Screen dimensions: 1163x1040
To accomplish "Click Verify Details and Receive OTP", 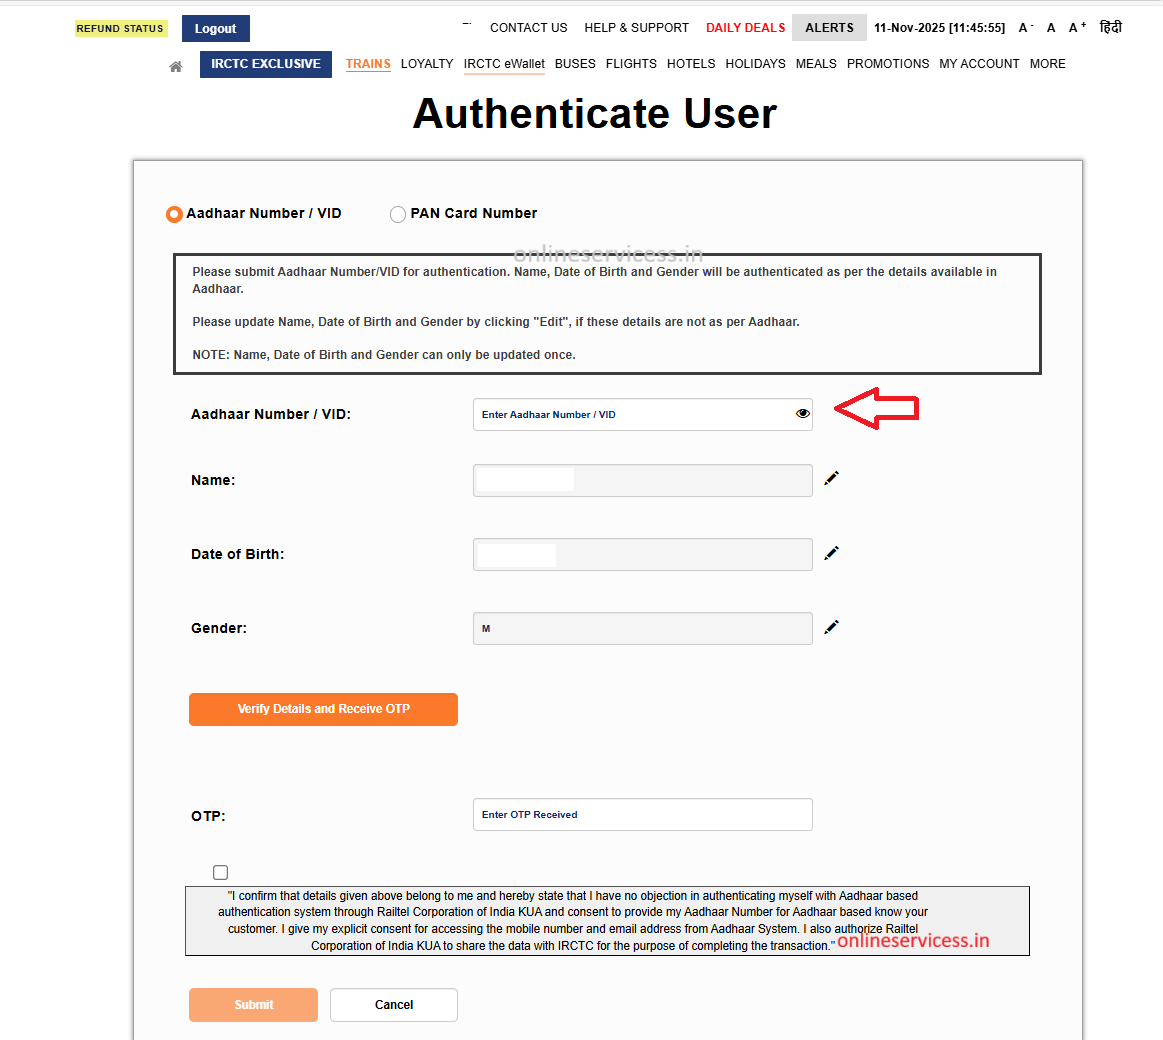I will [323, 709].
